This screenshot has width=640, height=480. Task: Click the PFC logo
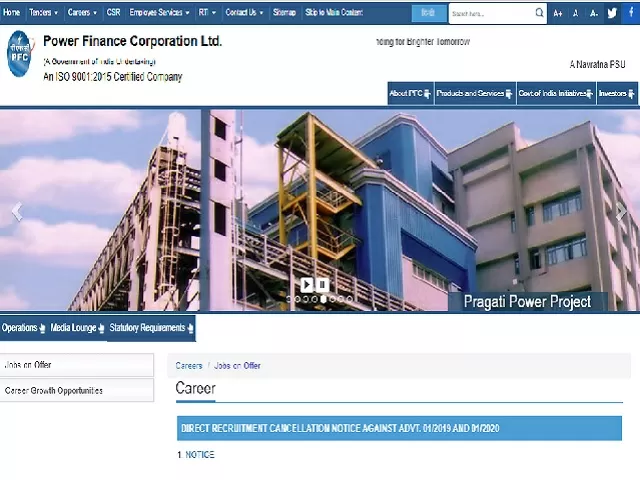[x=20, y=53]
